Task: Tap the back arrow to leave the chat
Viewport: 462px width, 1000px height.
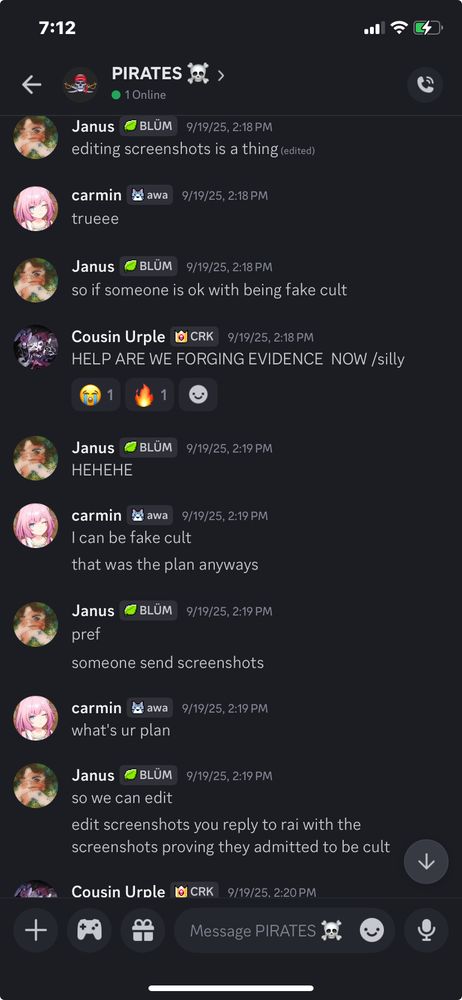Action: (x=31, y=84)
